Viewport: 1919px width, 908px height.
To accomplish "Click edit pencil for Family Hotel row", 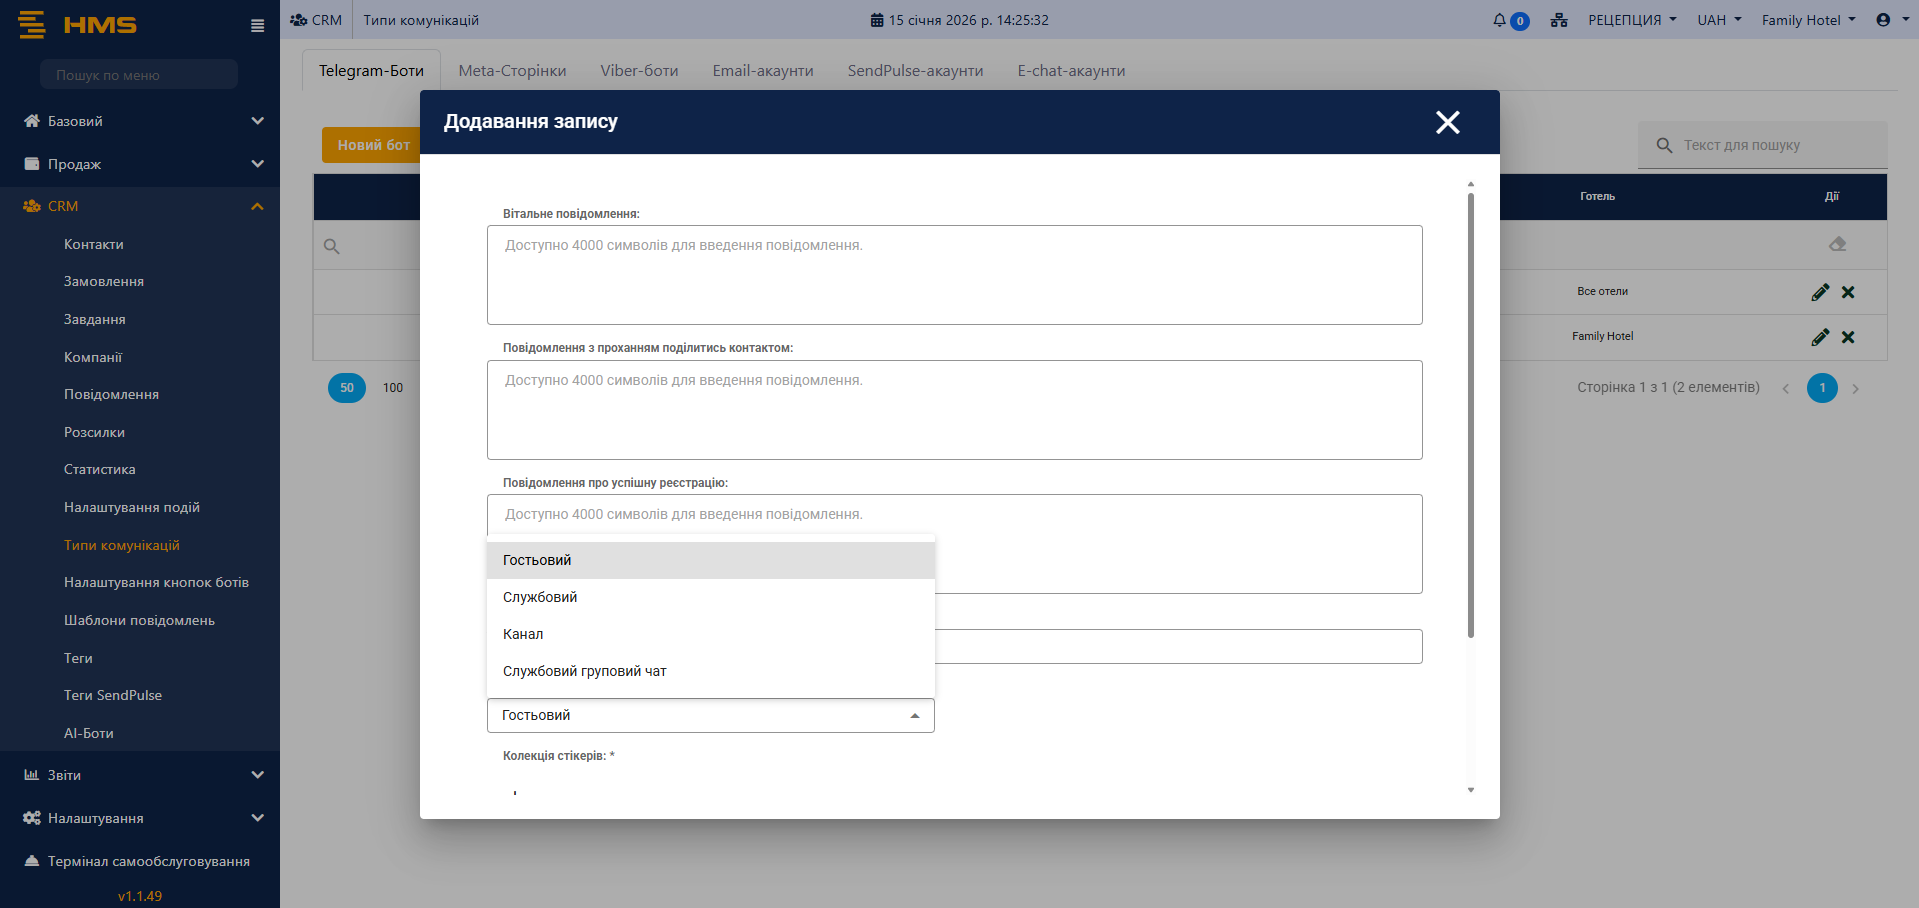I will tap(1820, 337).
